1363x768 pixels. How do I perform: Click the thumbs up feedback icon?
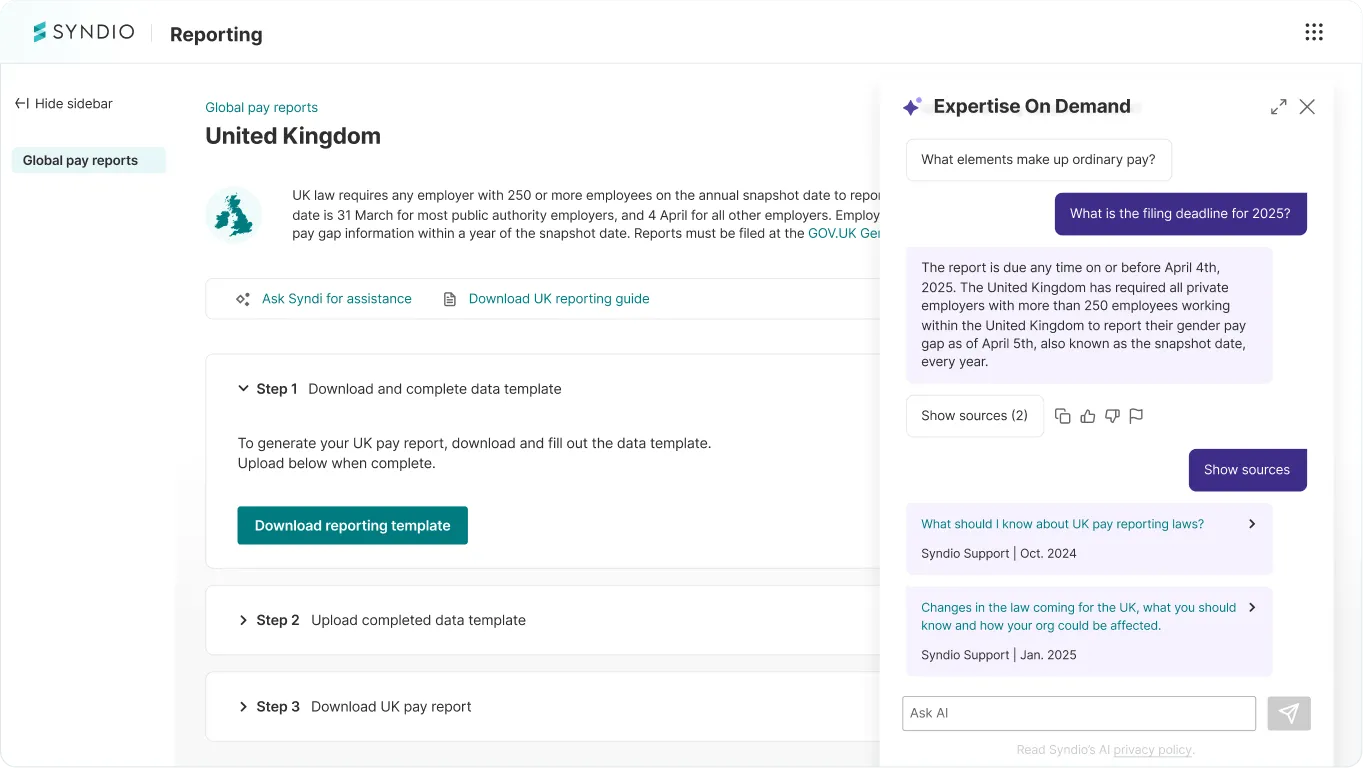pyautogui.click(x=1088, y=416)
